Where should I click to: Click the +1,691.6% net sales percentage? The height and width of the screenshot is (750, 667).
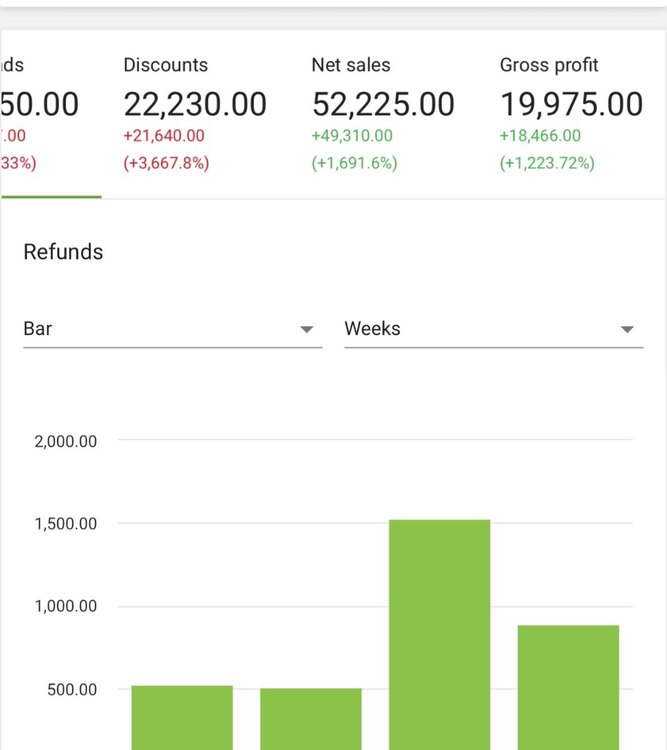354,163
